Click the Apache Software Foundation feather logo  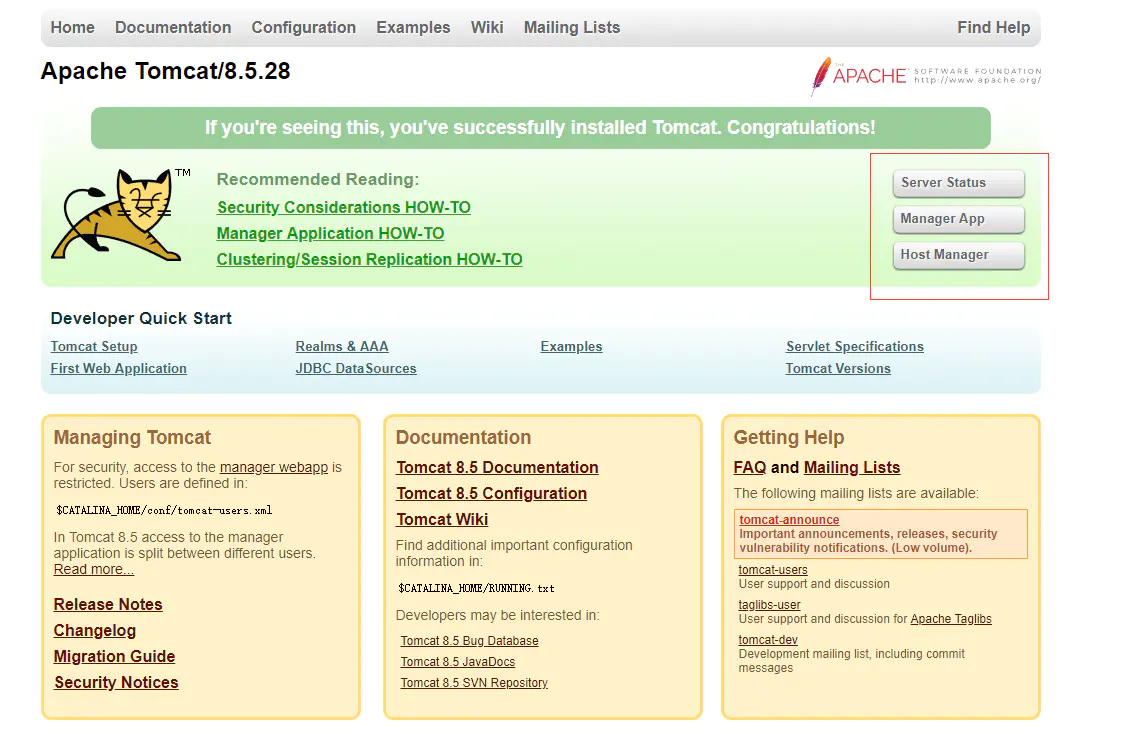[x=926, y=76]
